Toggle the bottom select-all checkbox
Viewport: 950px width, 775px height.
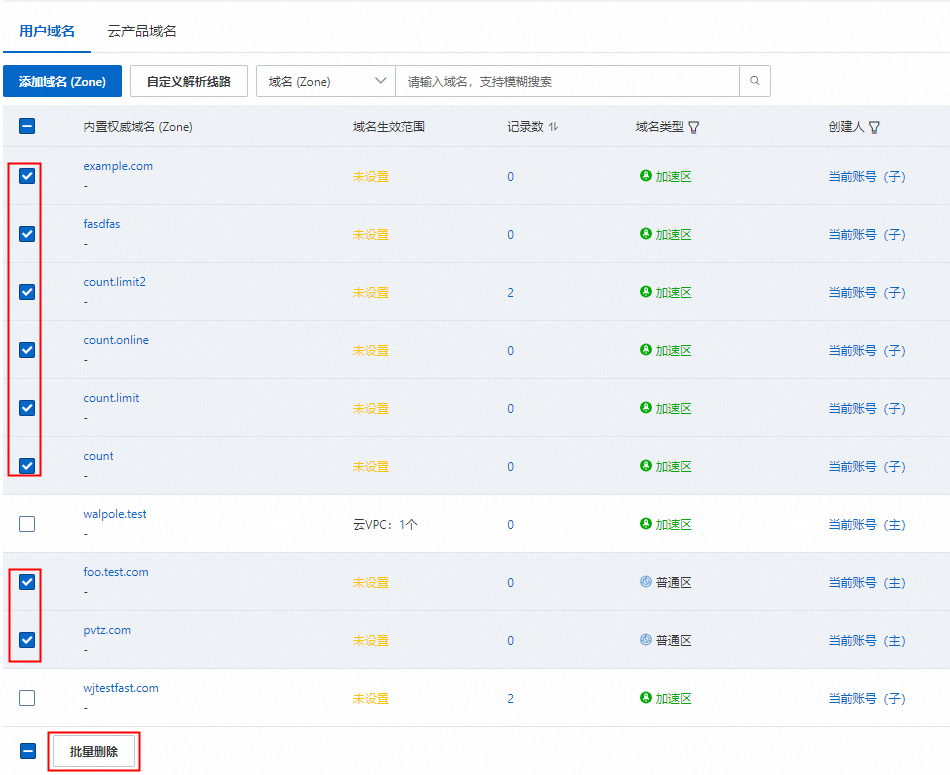point(28,751)
